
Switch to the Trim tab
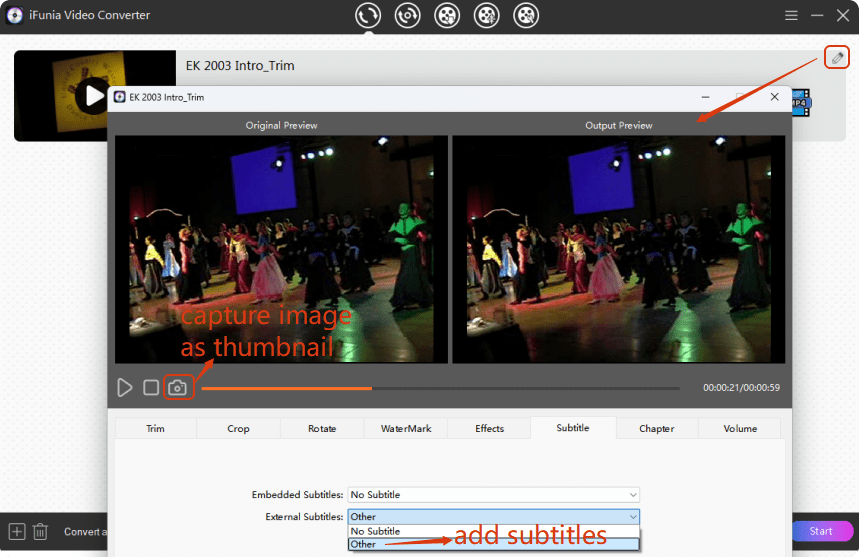pos(155,428)
